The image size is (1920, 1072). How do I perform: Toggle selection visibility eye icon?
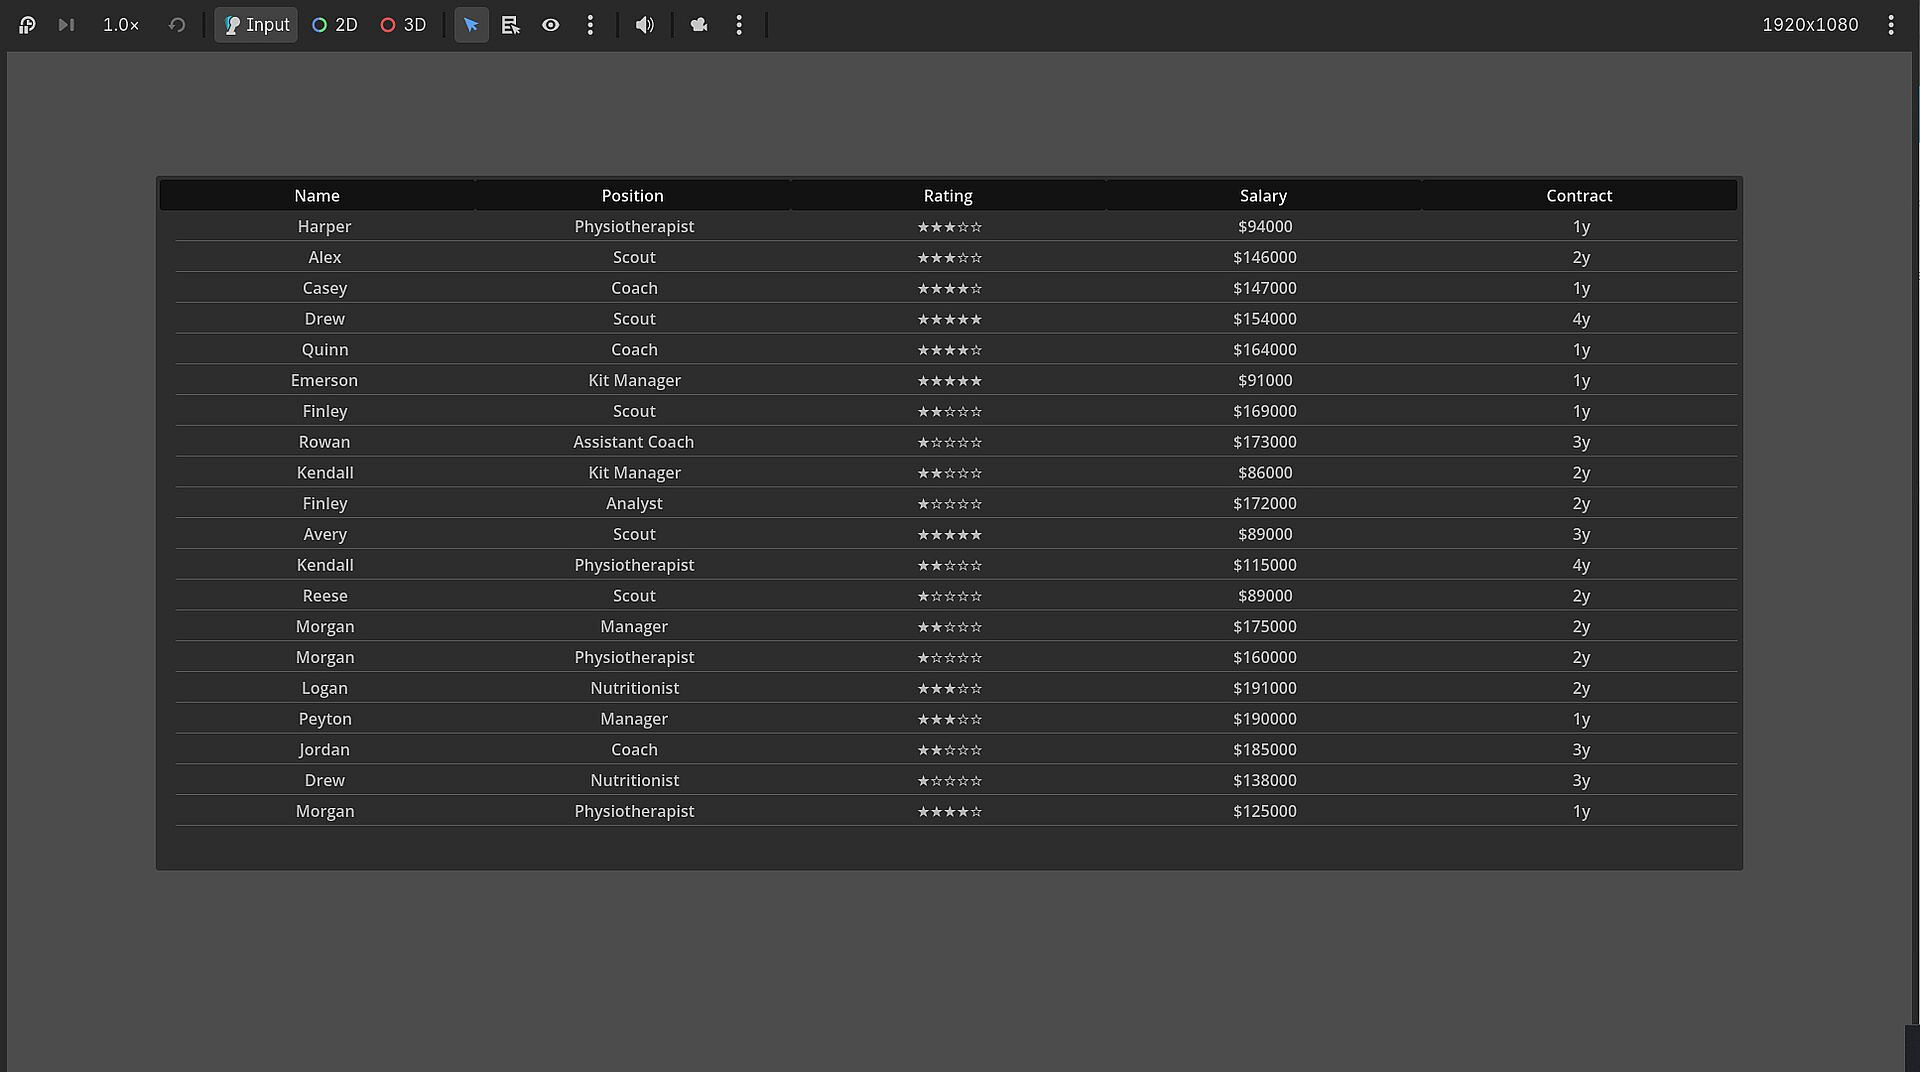pyautogui.click(x=551, y=25)
